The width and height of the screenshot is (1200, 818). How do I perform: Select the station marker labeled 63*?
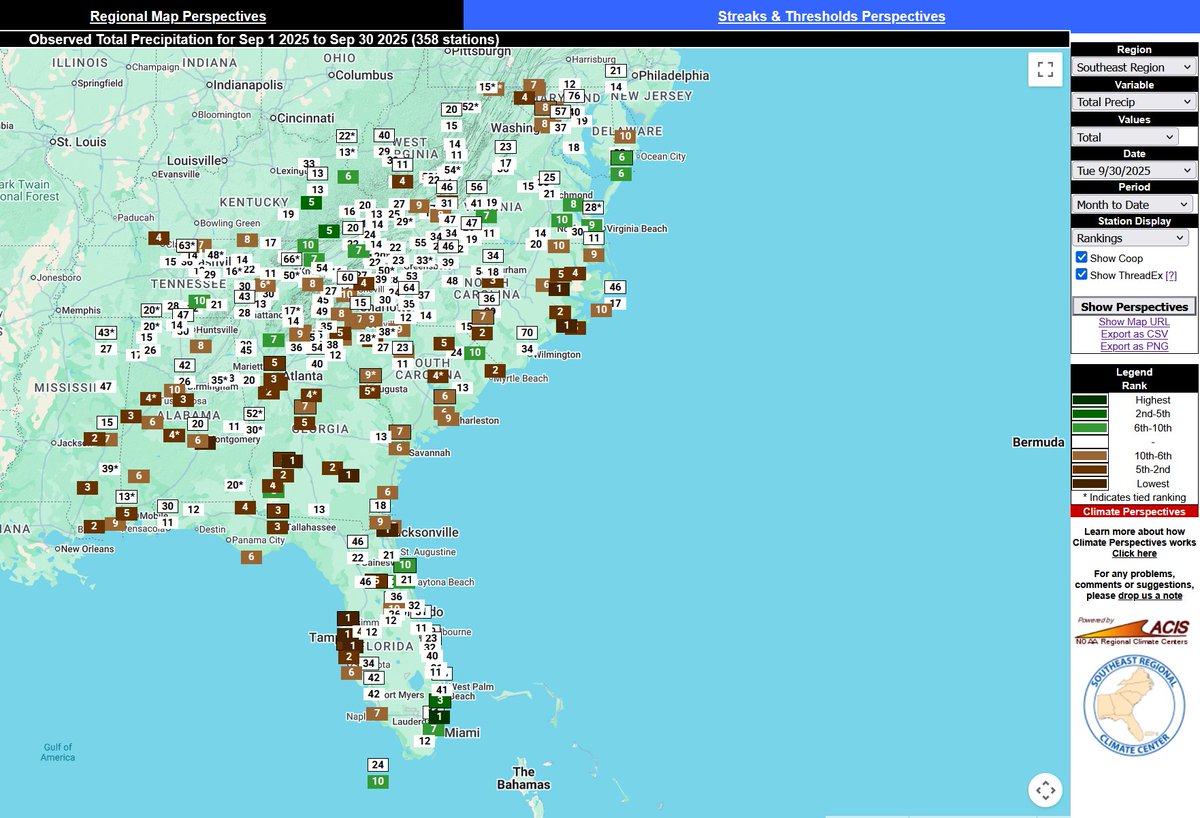click(x=187, y=245)
